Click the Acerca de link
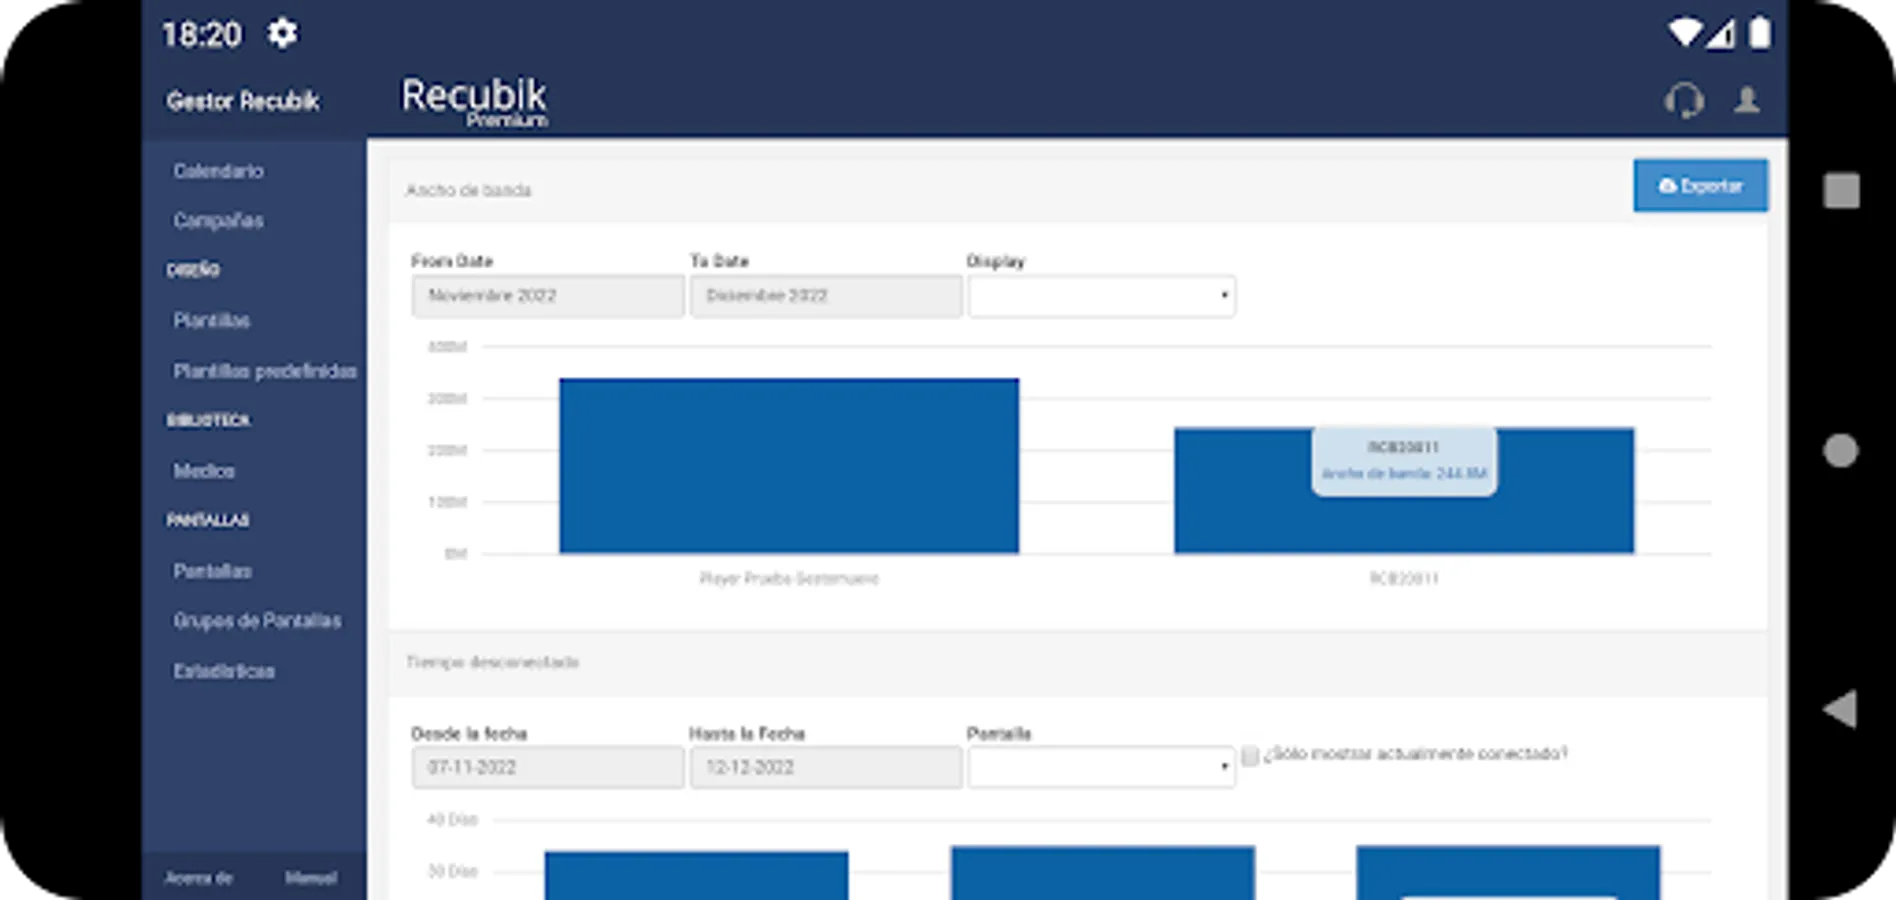 (198, 878)
